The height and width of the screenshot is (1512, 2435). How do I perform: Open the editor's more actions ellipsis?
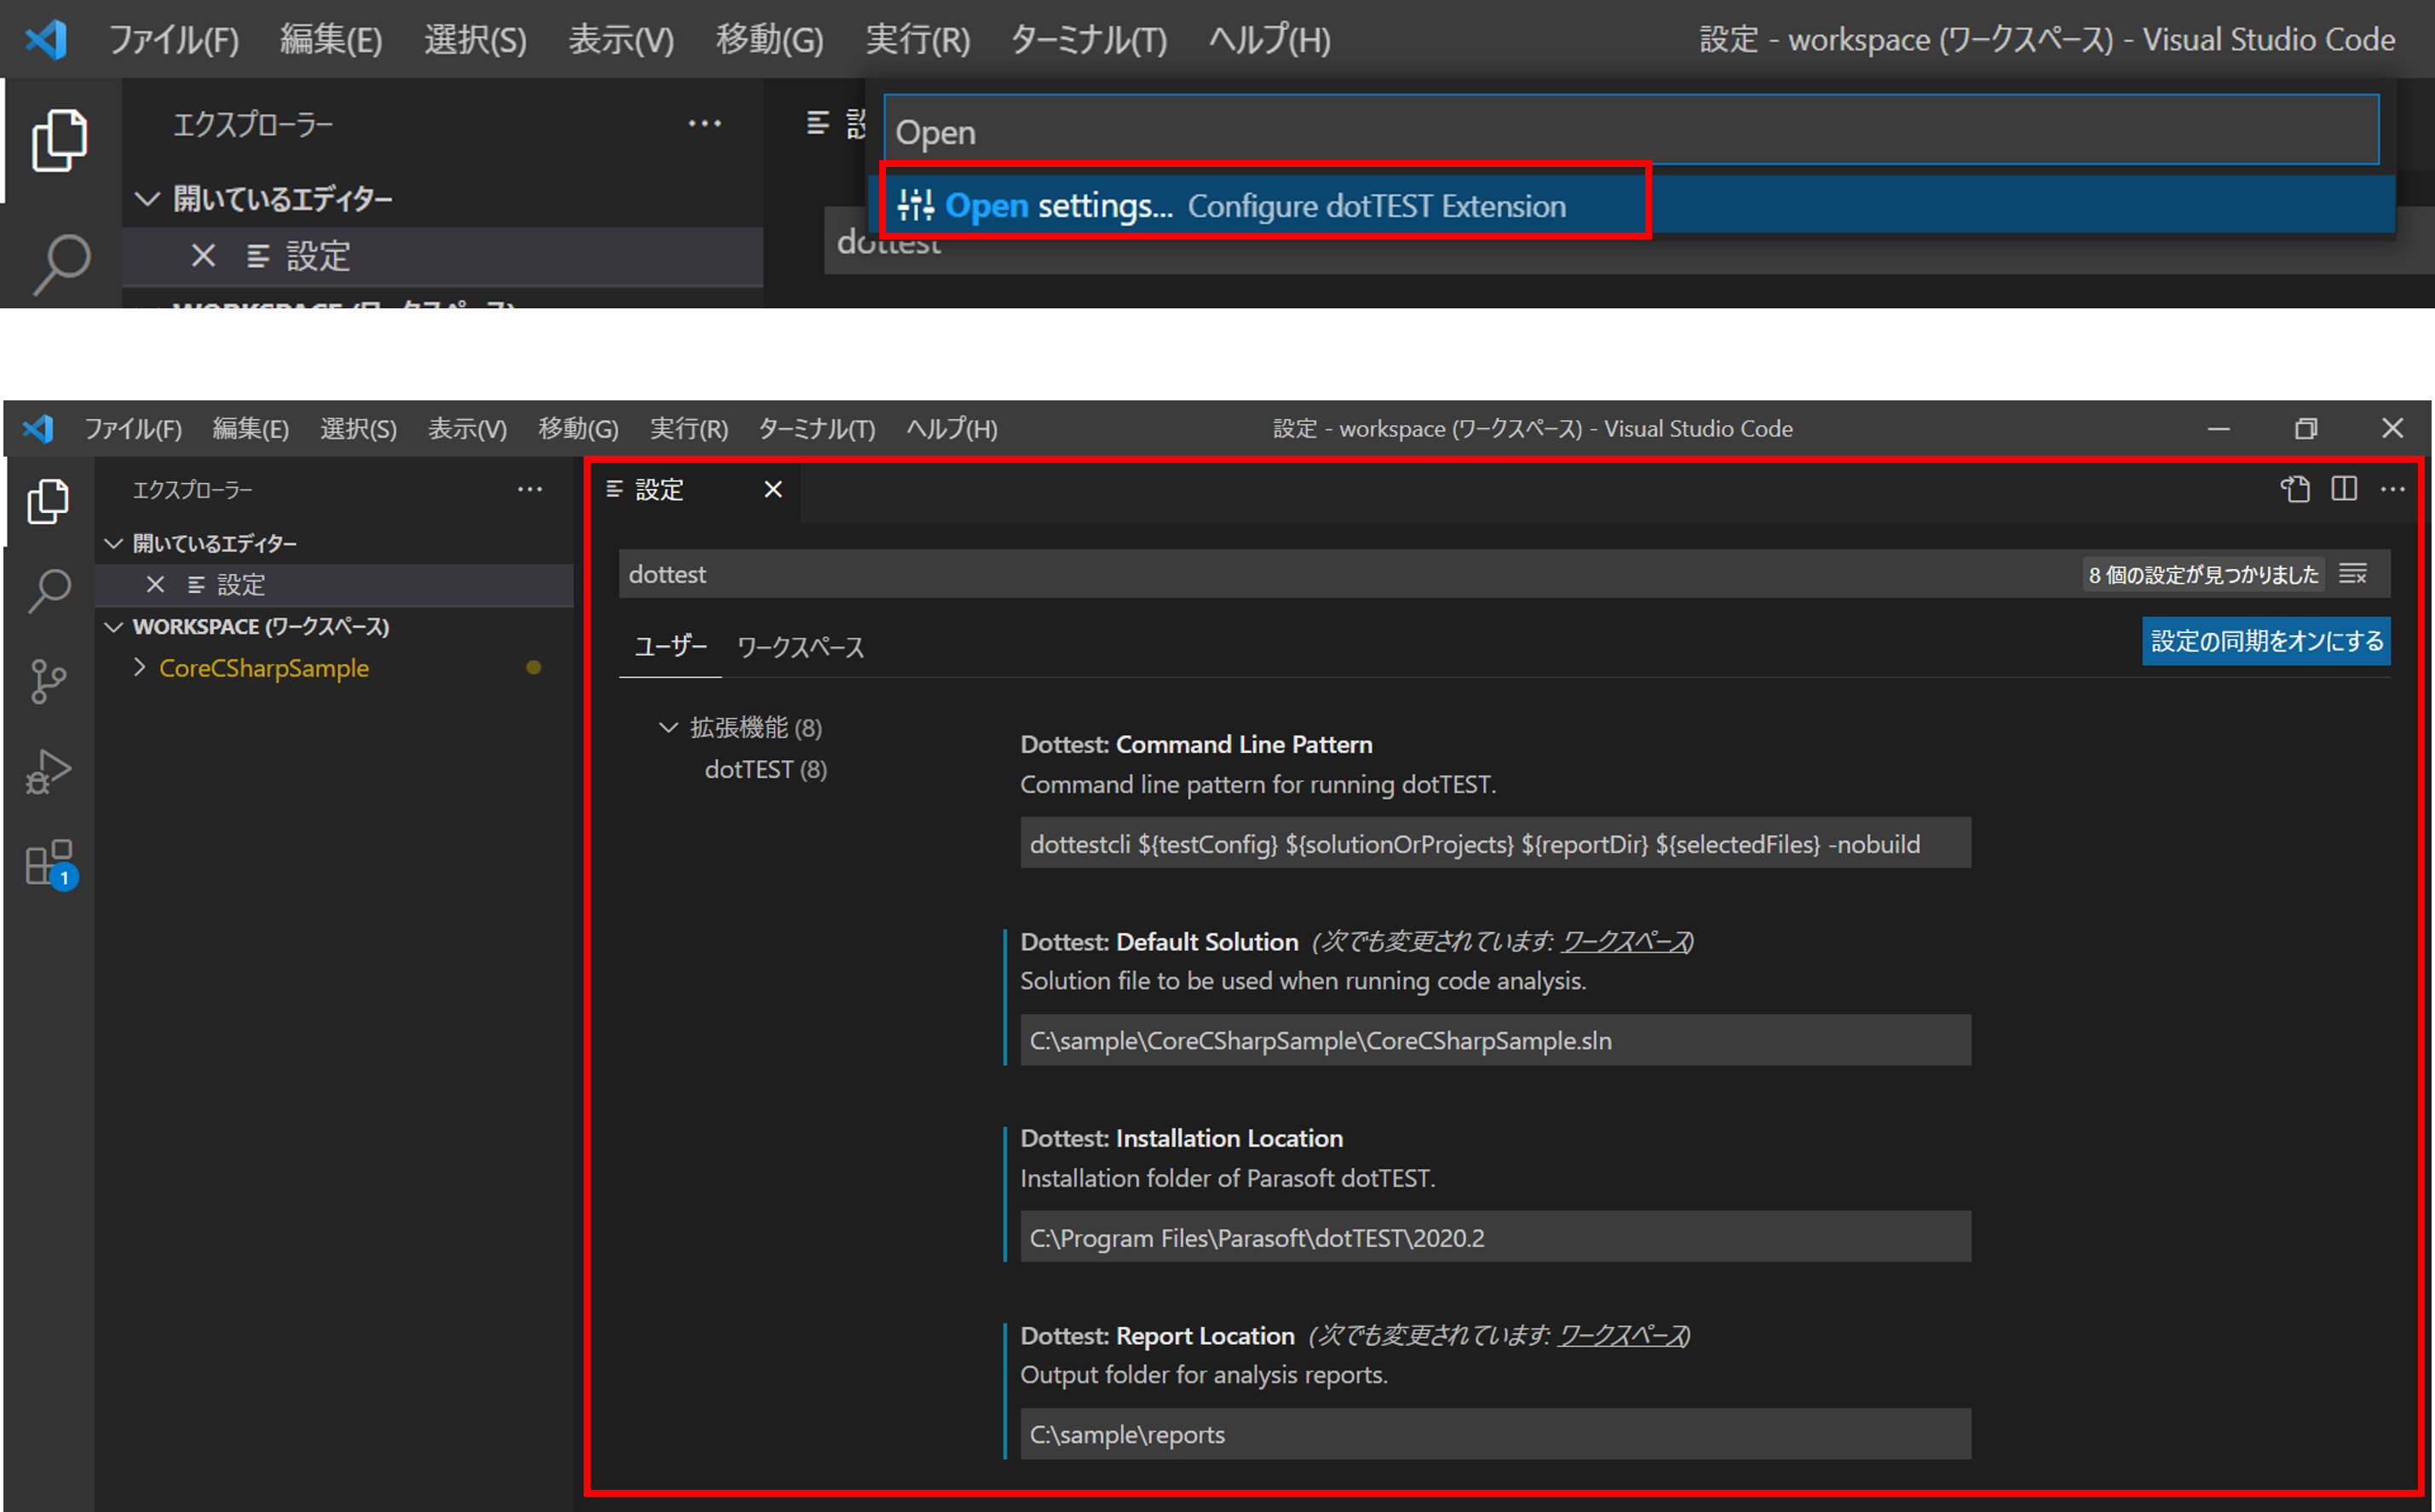[x=2392, y=489]
